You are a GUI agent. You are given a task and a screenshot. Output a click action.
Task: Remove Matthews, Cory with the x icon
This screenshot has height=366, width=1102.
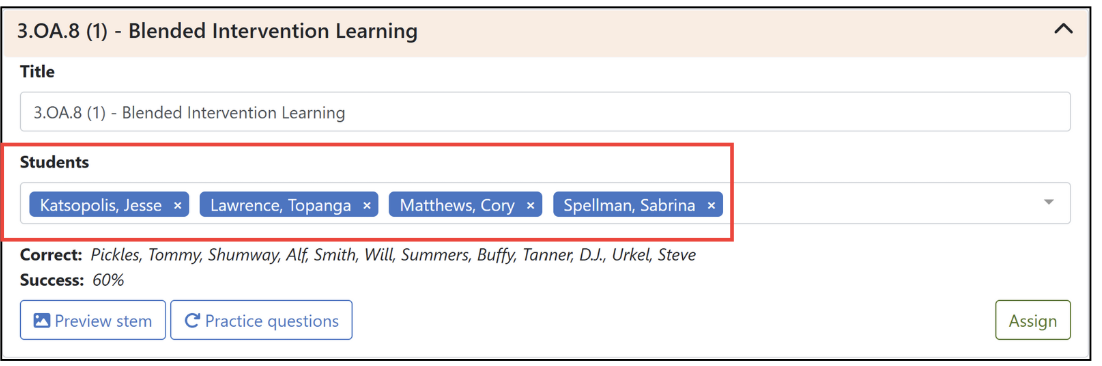coord(530,206)
